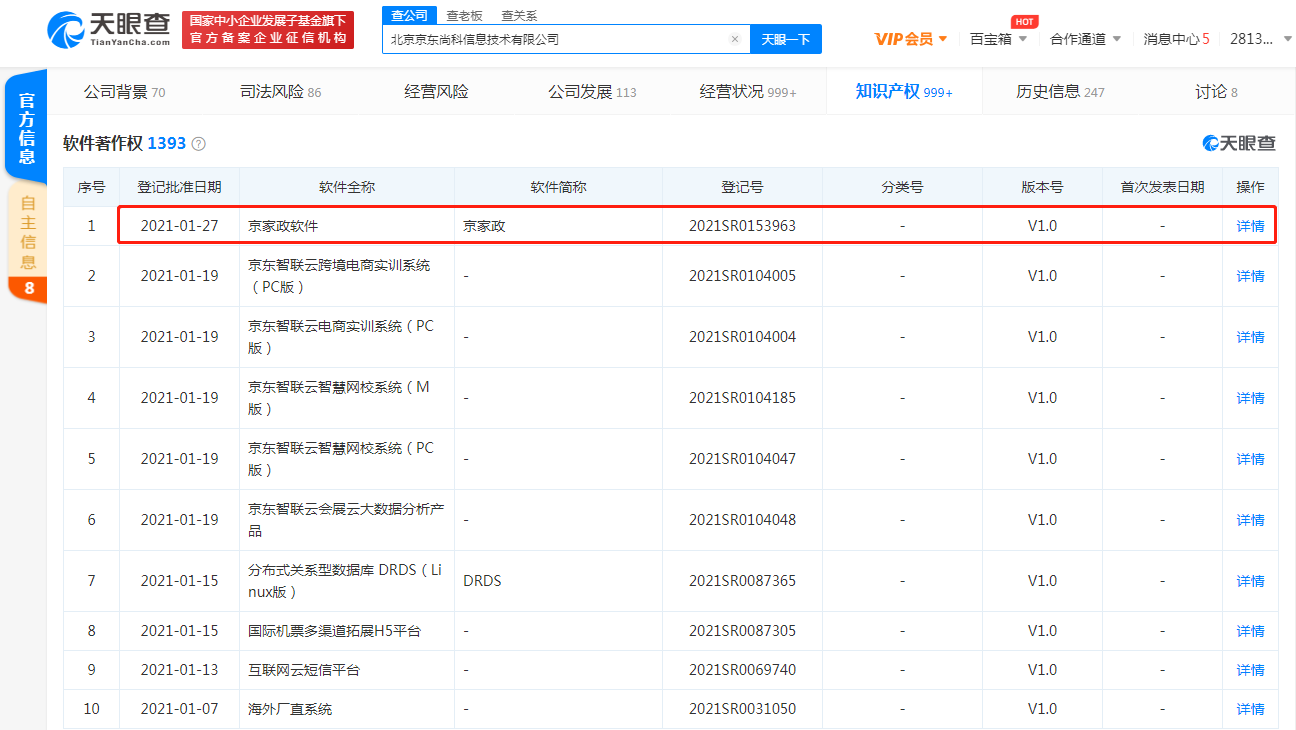The width and height of the screenshot is (1296, 730).
Task: Select the 官方信息 side tab
Action: click(x=27, y=128)
